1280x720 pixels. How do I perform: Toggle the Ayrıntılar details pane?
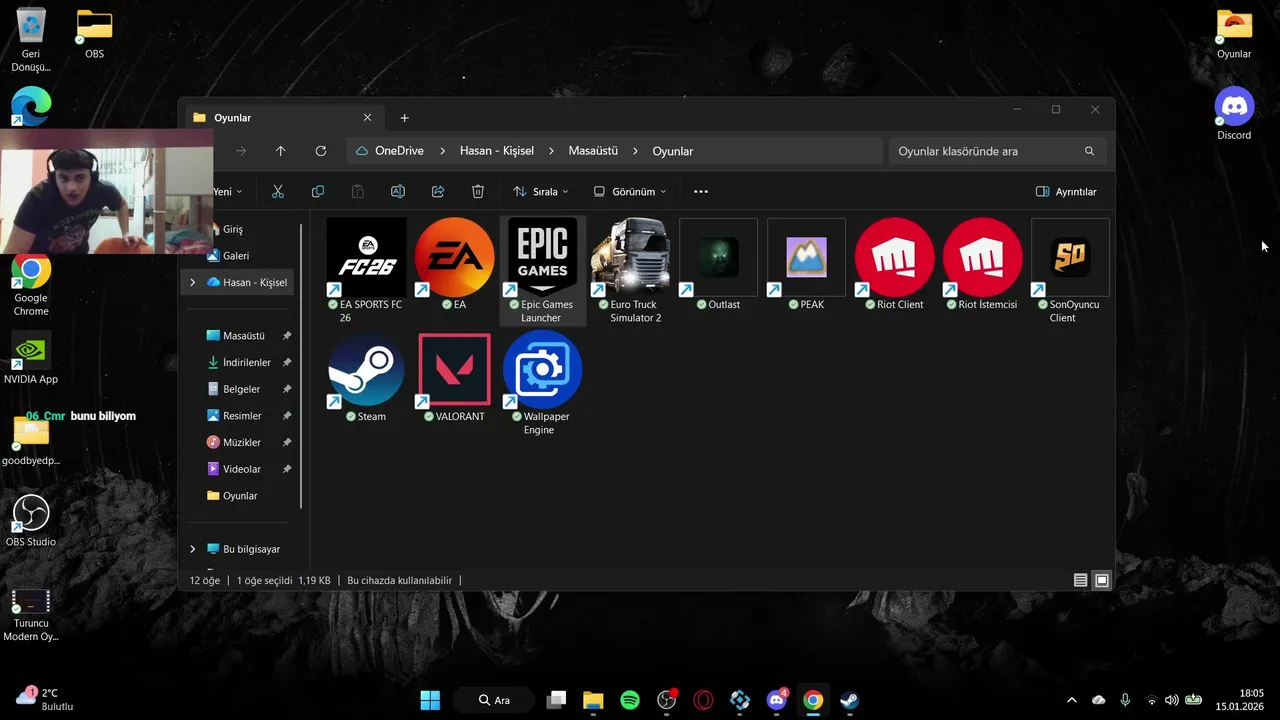point(1066,191)
